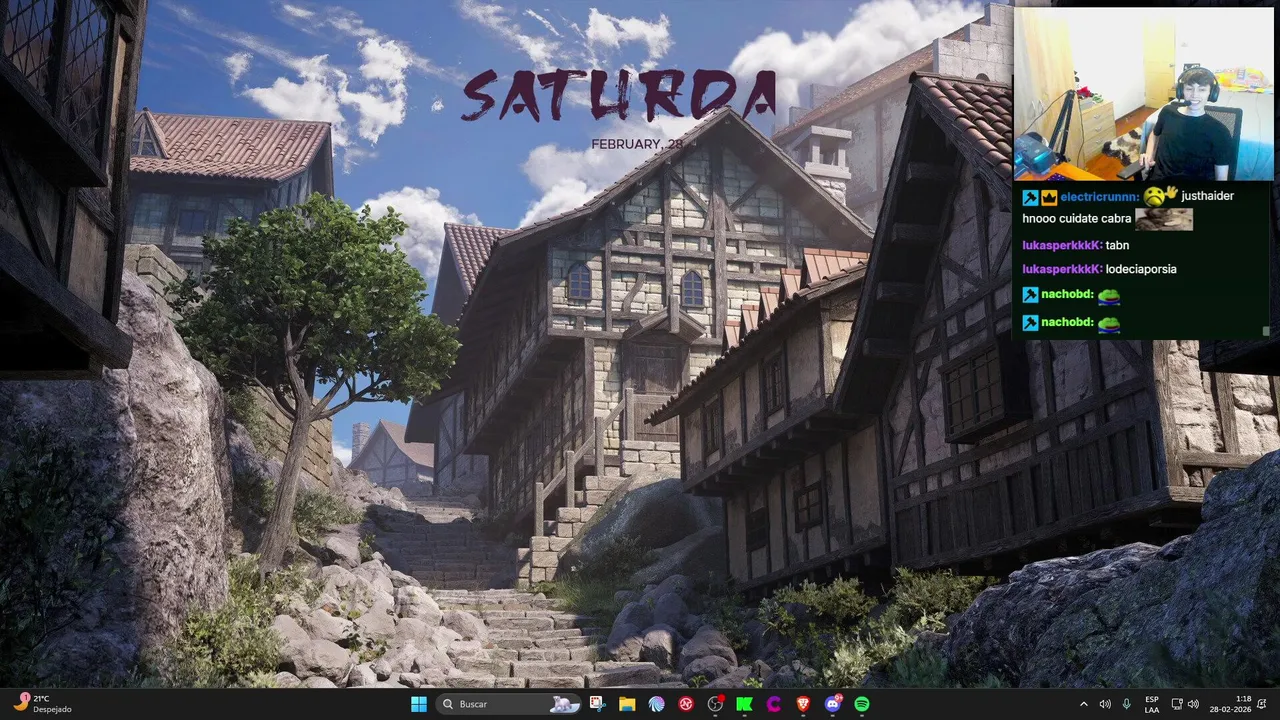Click the volume icon beside network icon
The image size is (1280, 720).
tap(1194, 704)
